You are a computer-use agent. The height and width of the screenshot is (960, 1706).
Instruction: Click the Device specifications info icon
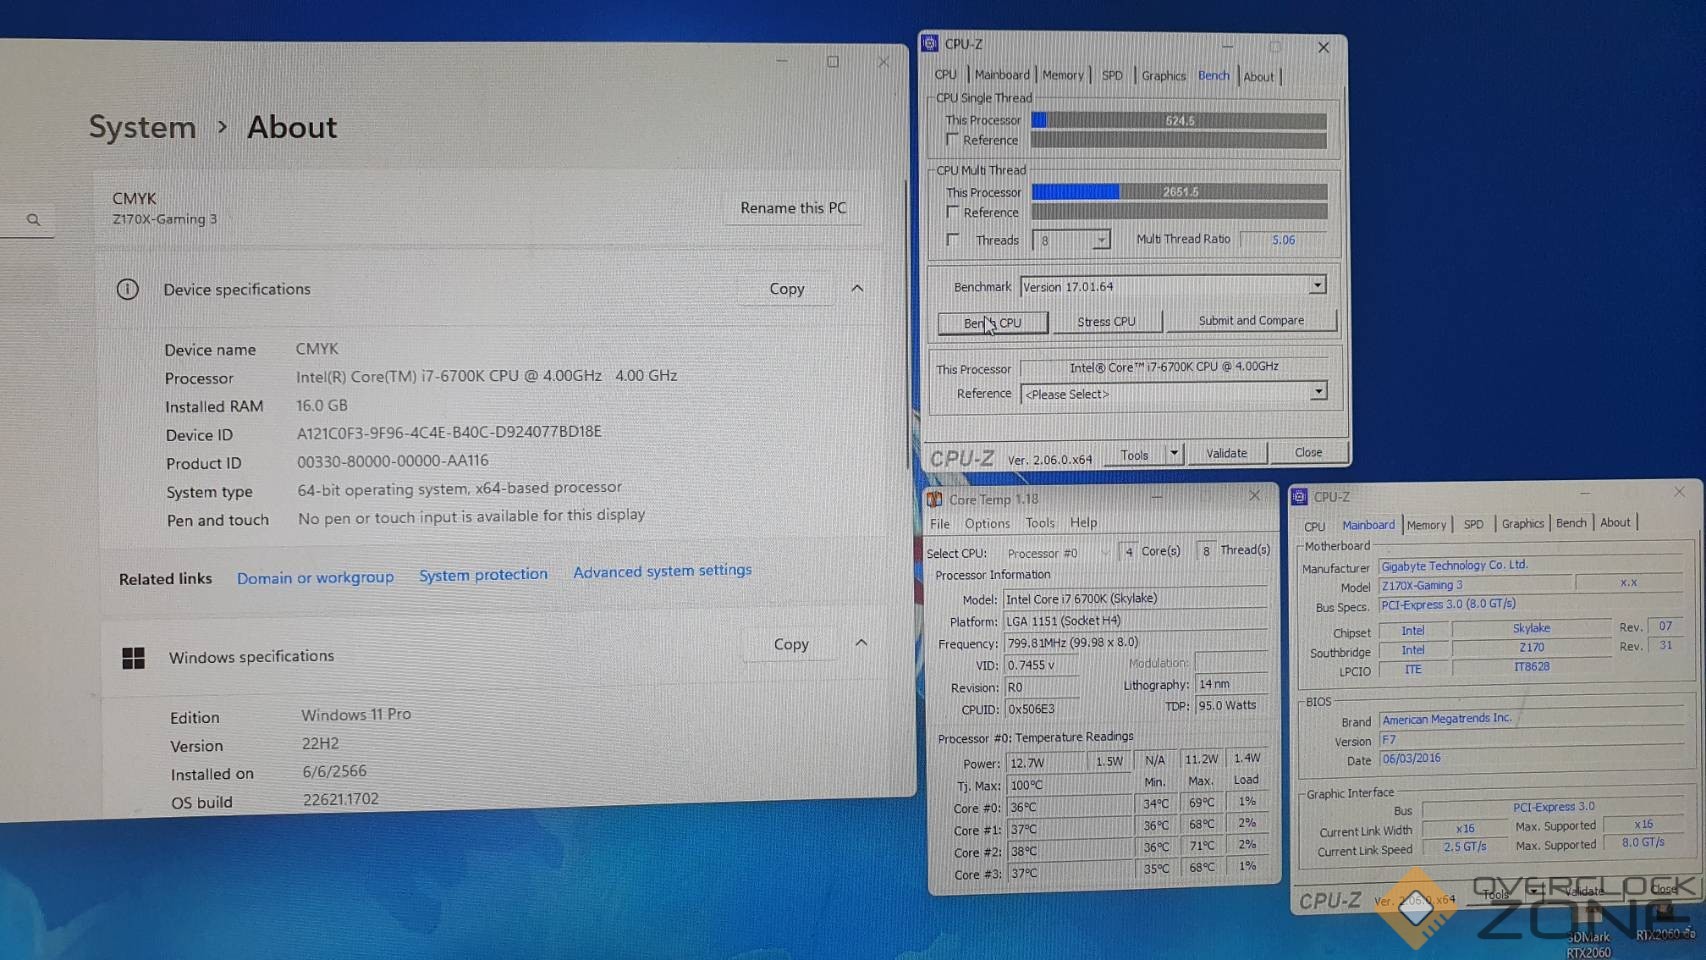pyautogui.click(x=128, y=289)
